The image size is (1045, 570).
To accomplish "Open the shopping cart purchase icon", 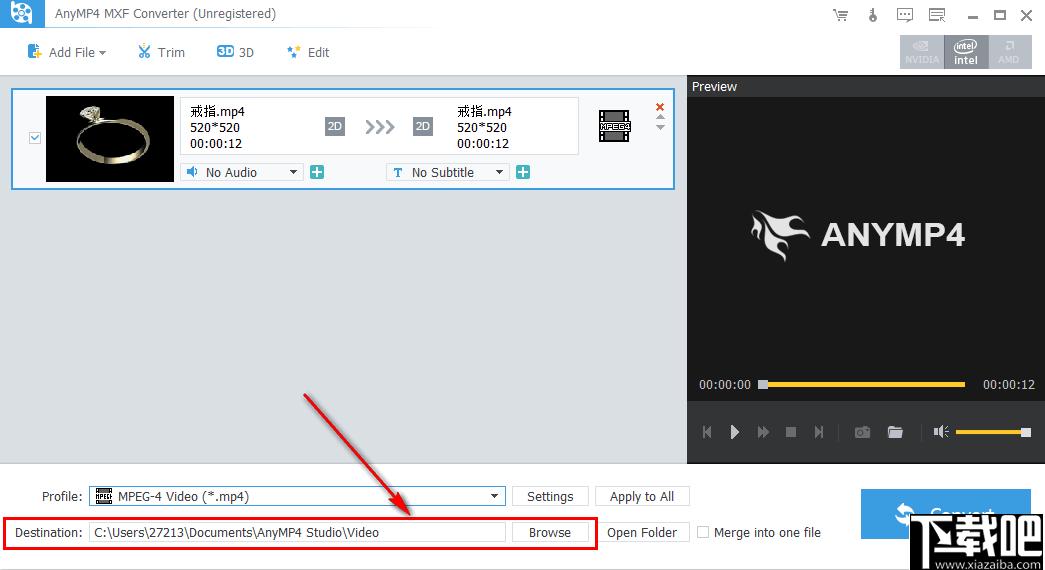I will [x=840, y=15].
